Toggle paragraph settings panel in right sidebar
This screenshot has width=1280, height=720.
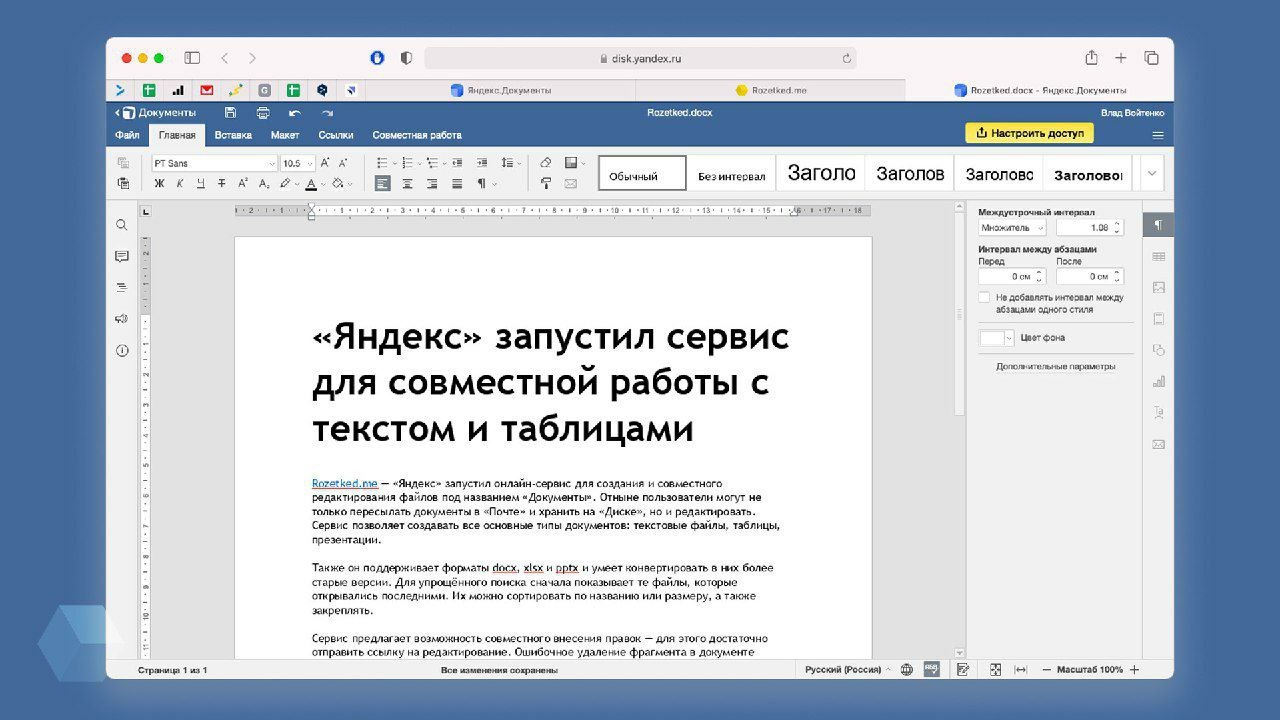click(x=1159, y=224)
